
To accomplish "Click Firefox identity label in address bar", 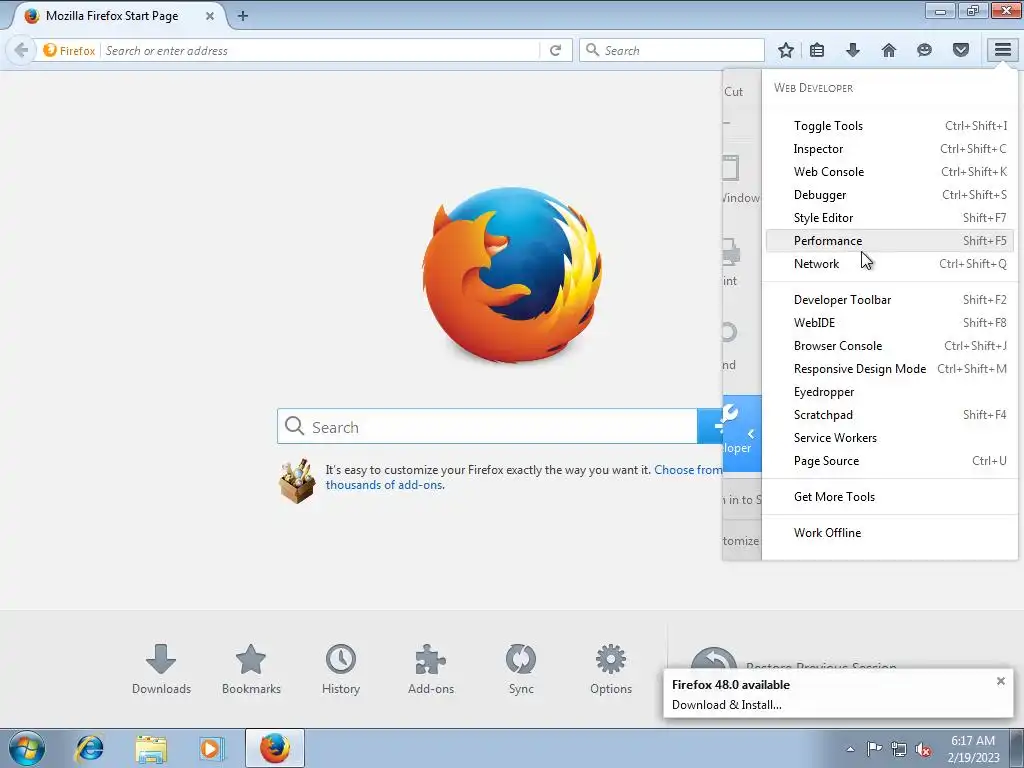I will [x=69, y=50].
